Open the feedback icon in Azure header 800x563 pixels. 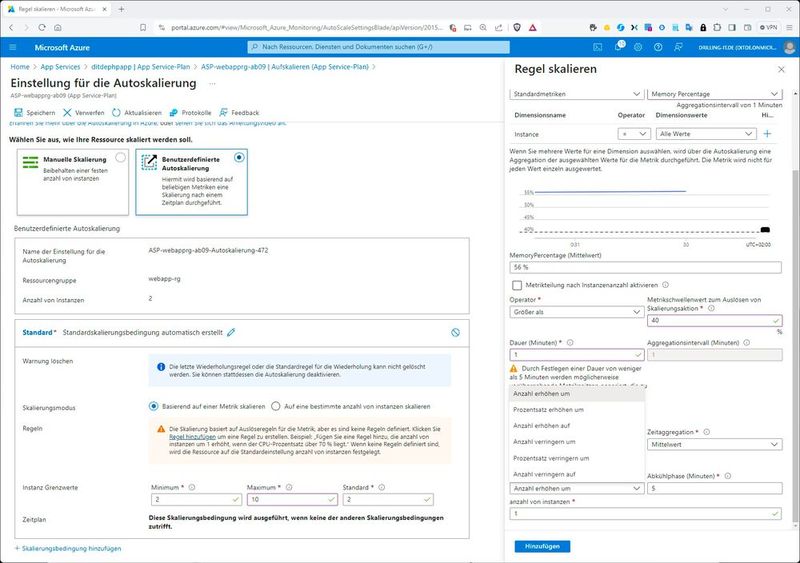pos(678,47)
